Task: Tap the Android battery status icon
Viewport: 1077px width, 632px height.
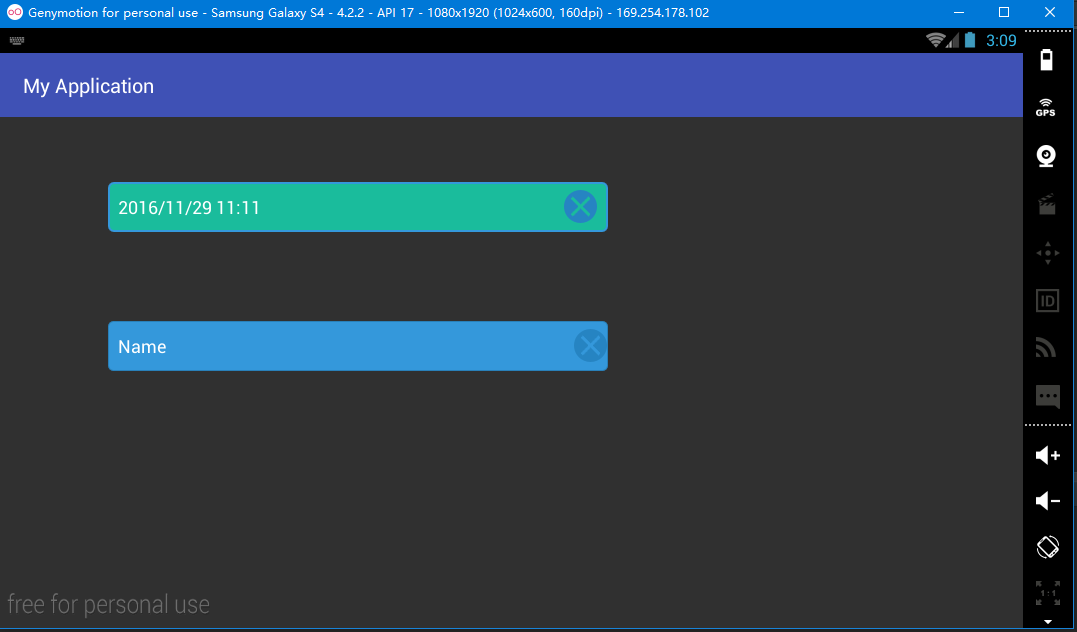Action: pyautogui.click(x=970, y=40)
